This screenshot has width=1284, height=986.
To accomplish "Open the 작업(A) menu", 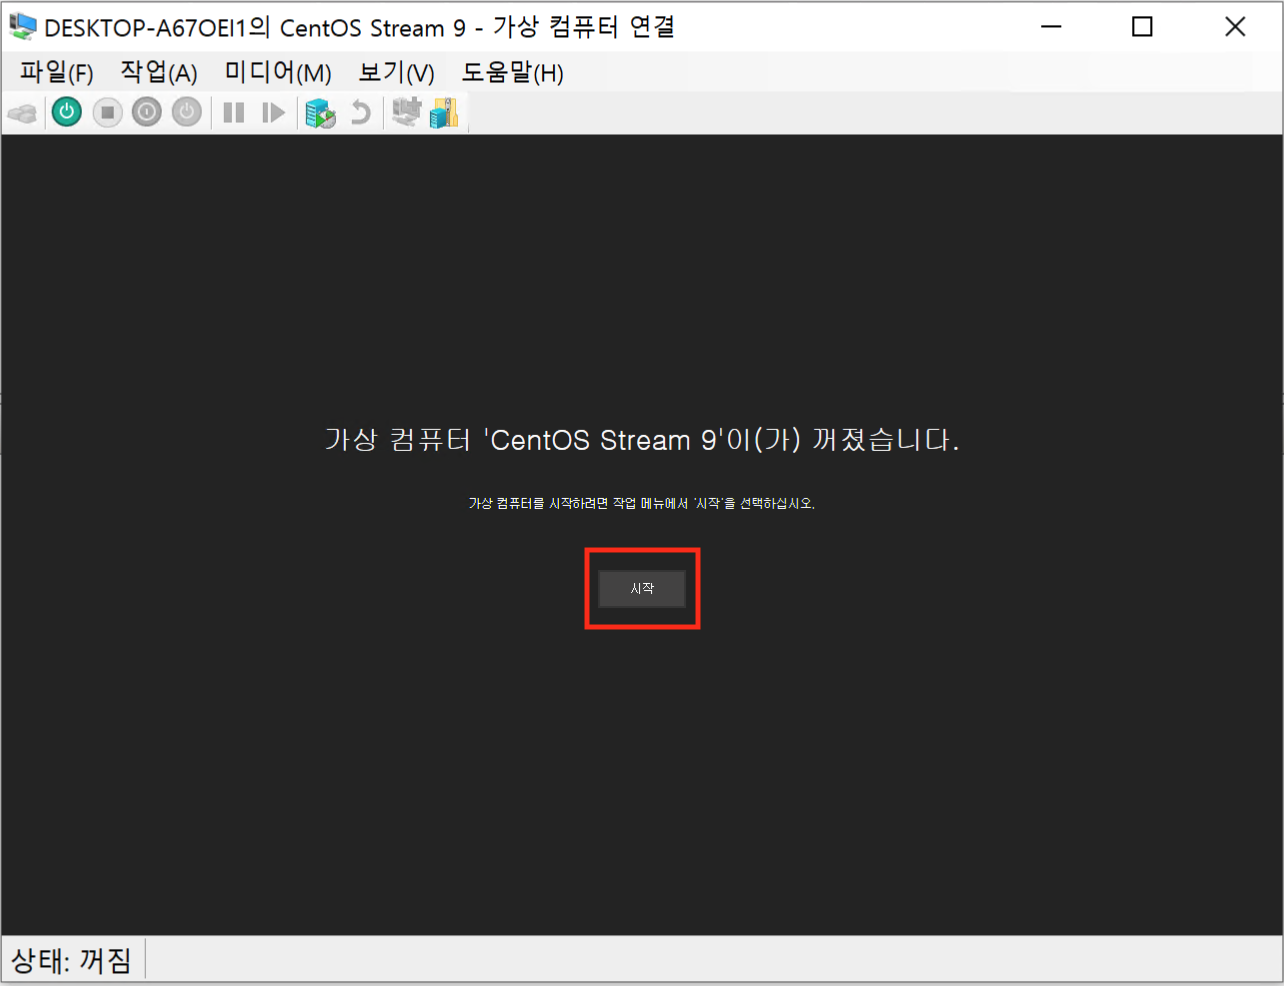I will [159, 73].
